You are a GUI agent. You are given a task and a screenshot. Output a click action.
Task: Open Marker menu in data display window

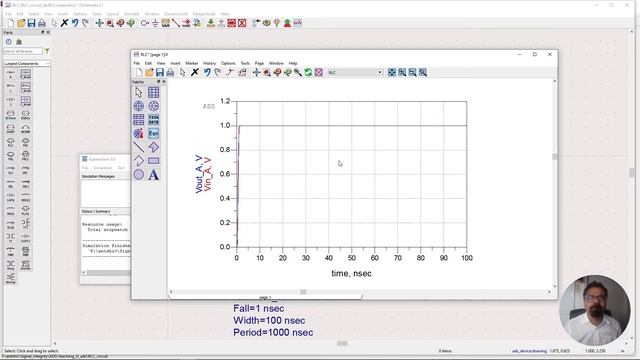click(x=191, y=63)
